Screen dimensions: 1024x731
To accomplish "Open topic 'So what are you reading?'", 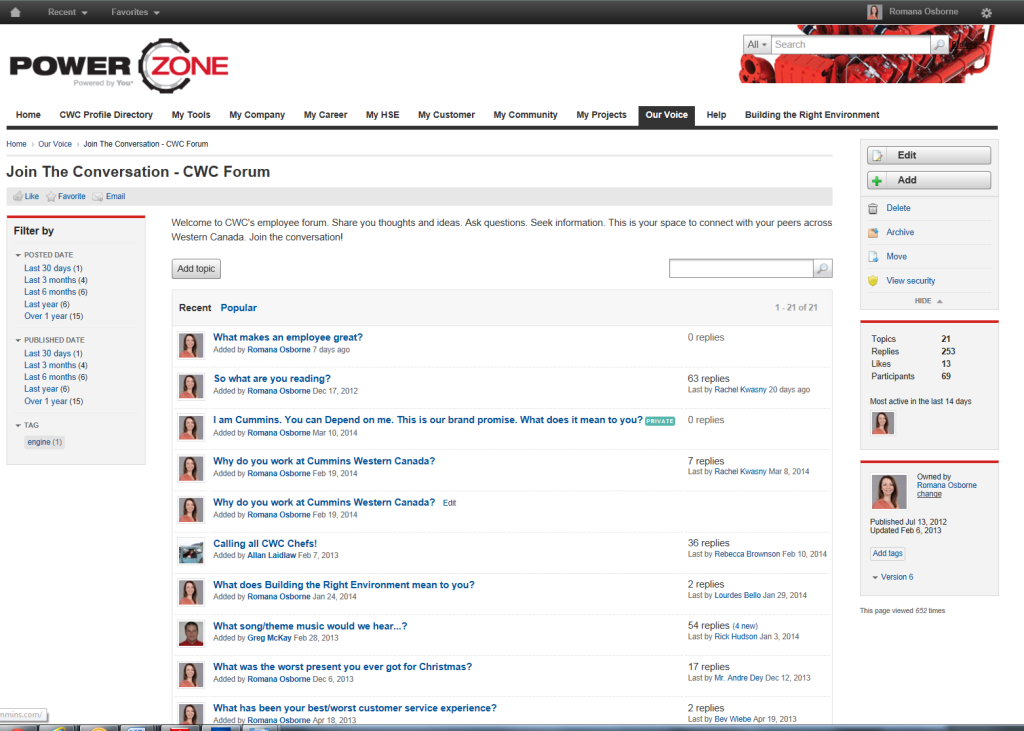I will 272,378.
